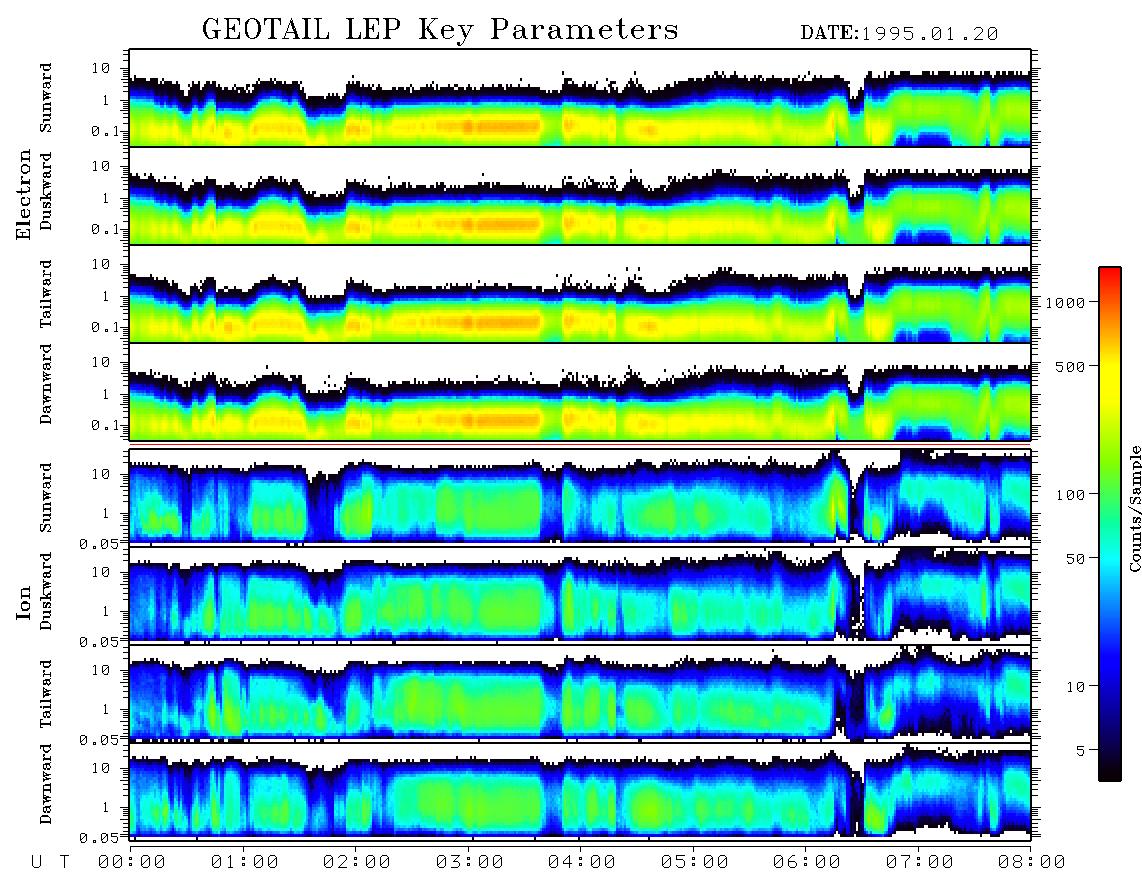This screenshot has height=880, width=1142.
Task: Click inside the Electron Dawnward spectrogram panel
Action: 580,392
